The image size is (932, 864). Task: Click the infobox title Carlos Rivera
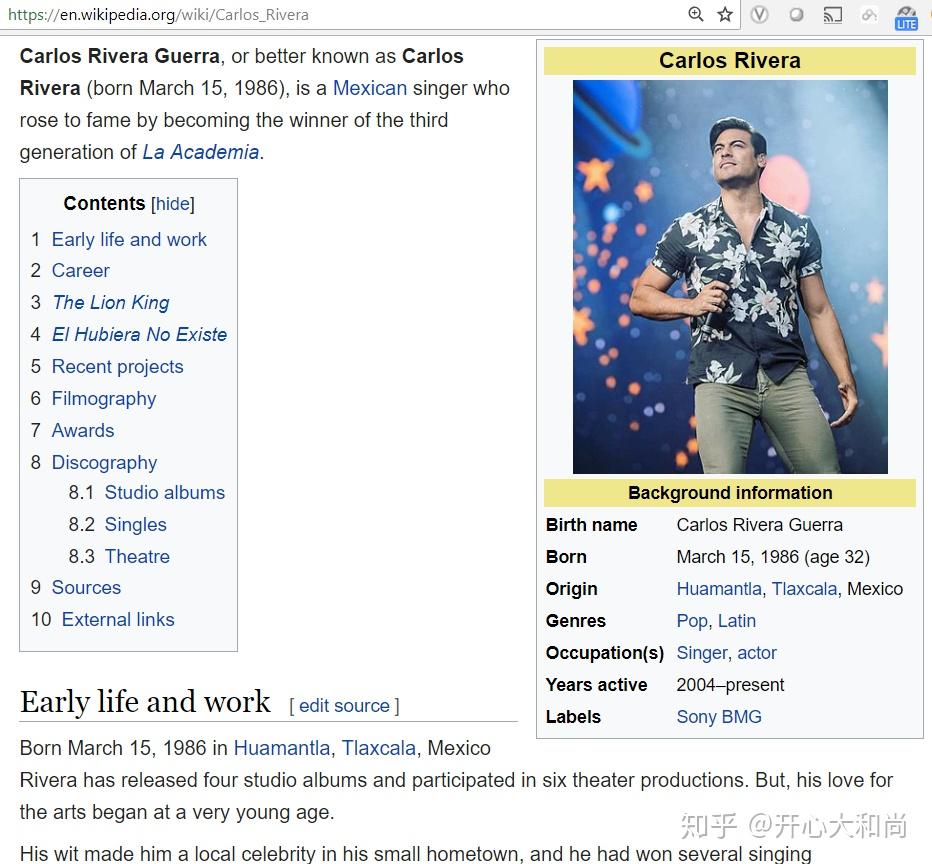click(x=730, y=61)
